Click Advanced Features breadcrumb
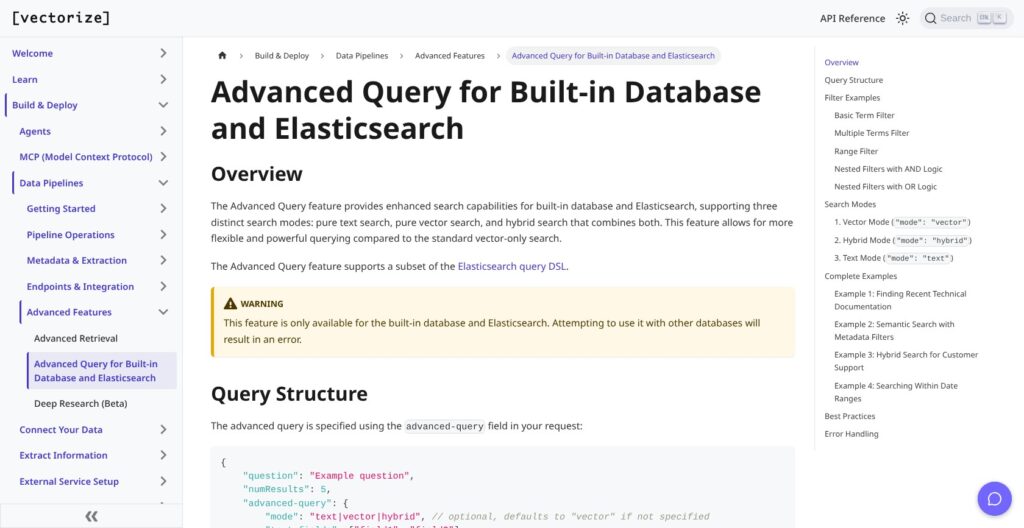Viewport: 1024px width, 528px height. (450, 56)
